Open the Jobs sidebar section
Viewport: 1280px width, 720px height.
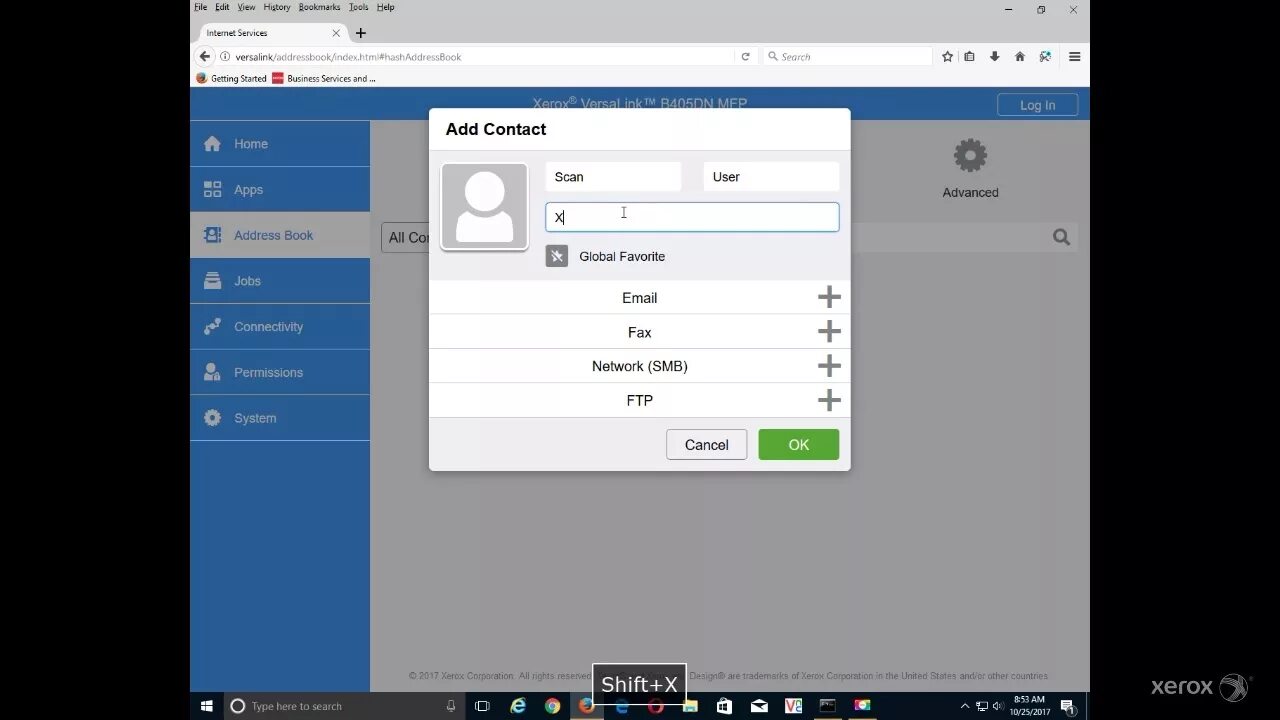(280, 281)
